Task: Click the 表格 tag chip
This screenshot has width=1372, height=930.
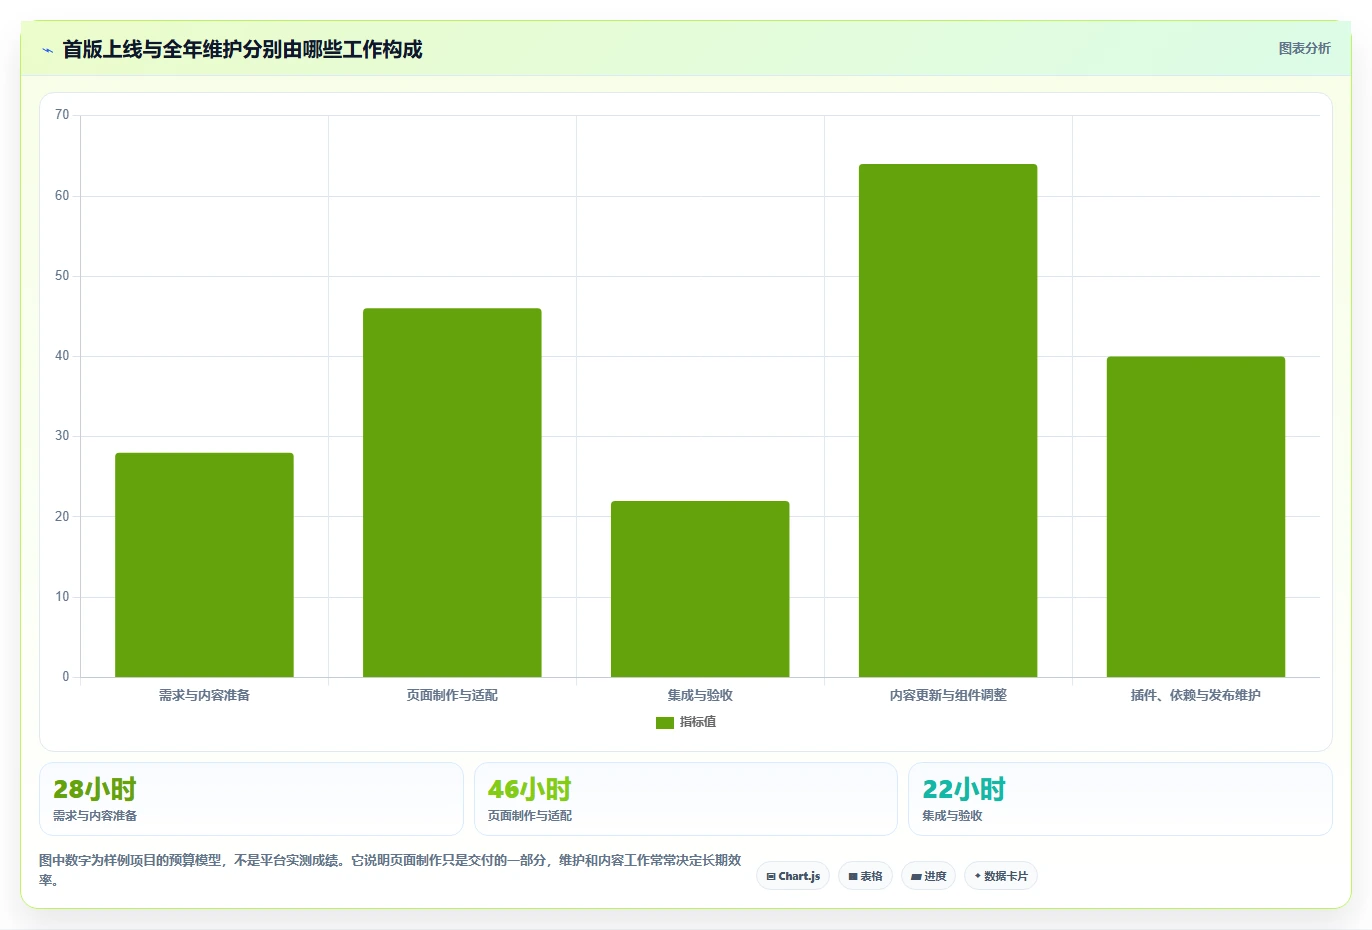Action: (865, 876)
